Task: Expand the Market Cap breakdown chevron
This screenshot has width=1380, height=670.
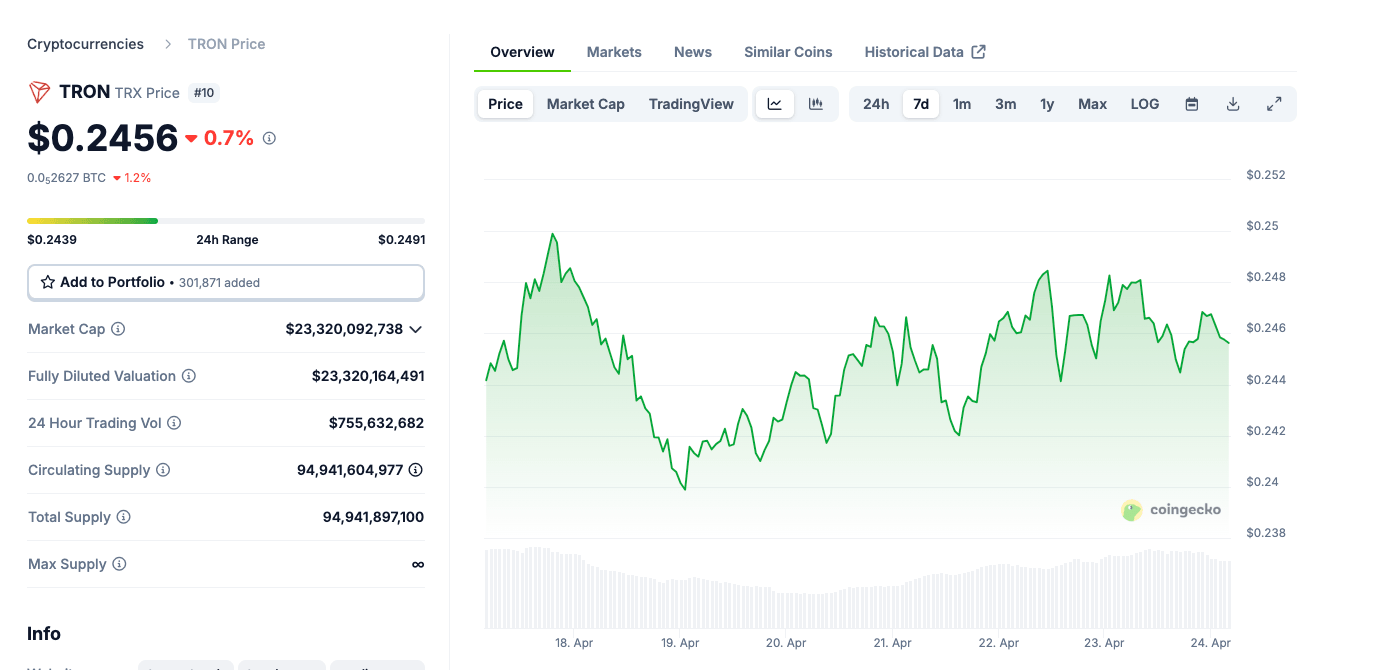Action: pyautogui.click(x=416, y=328)
